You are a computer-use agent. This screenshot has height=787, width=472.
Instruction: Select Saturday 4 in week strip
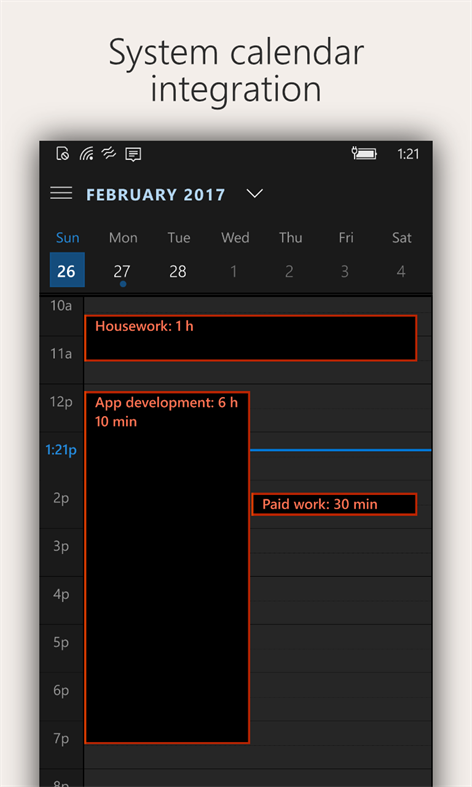[401, 271]
